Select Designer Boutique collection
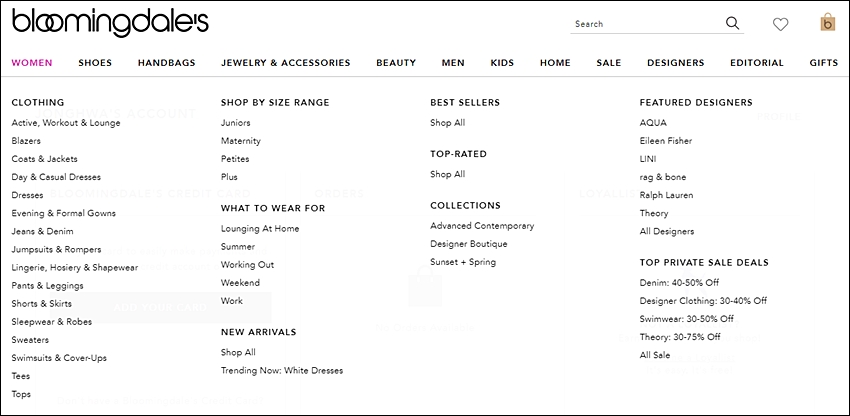850x416 pixels. (469, 244)
